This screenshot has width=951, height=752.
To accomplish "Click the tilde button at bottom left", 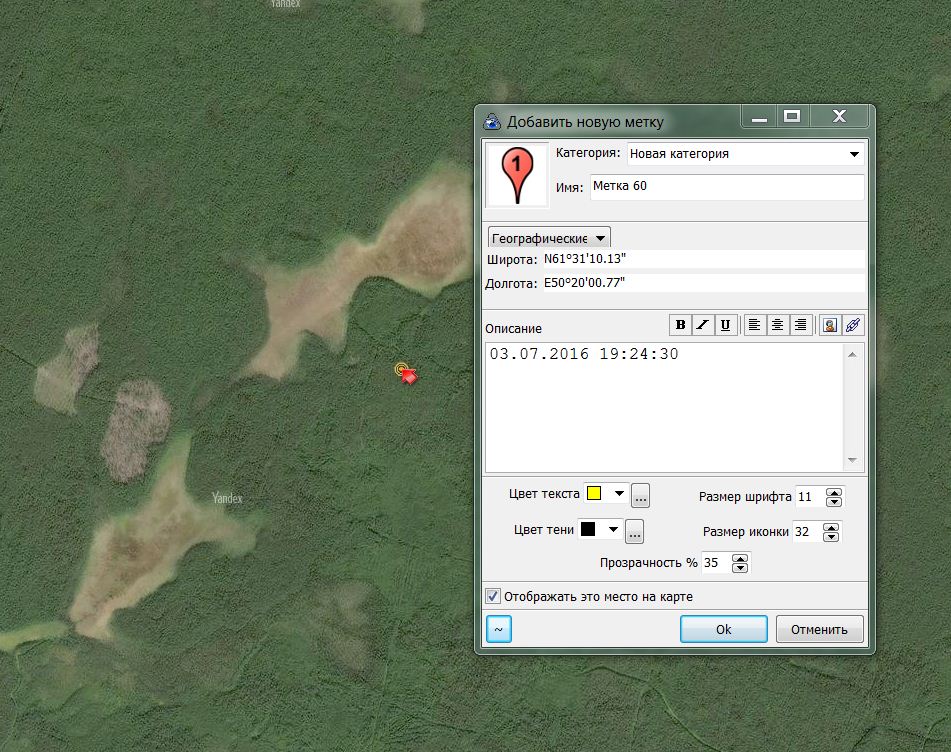I will coord(498,629).
